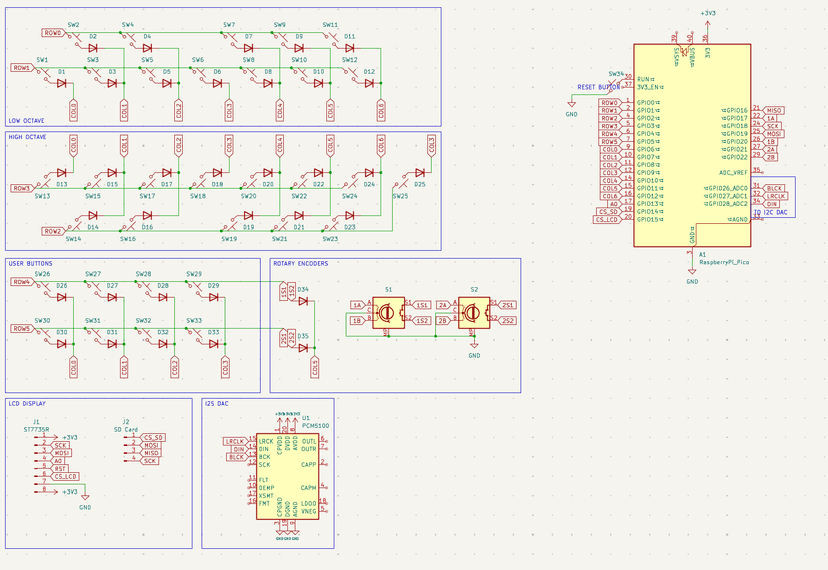This screenshot has width=828, height=570.
Task: Select the ROW4 label in User Buttons
Action: 20,282
